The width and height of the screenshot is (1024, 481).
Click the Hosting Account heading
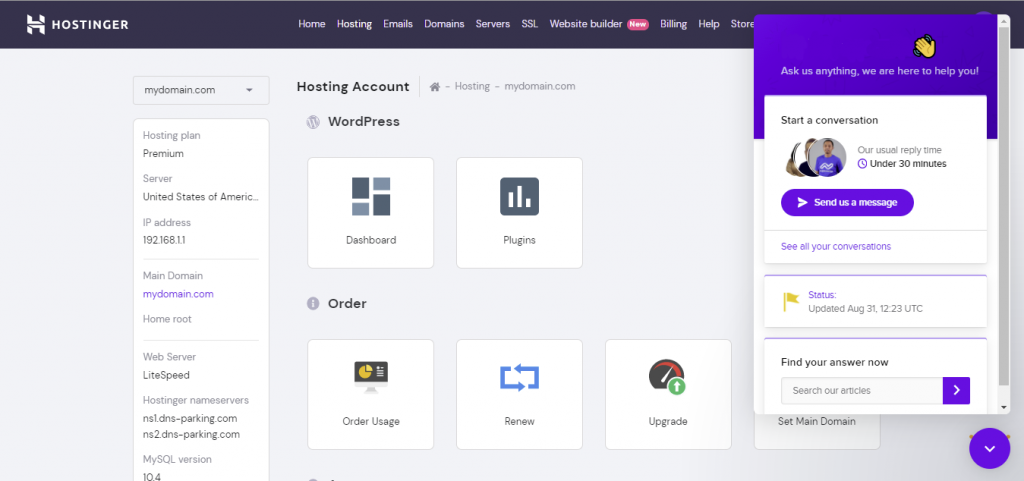tap(353, 86)
